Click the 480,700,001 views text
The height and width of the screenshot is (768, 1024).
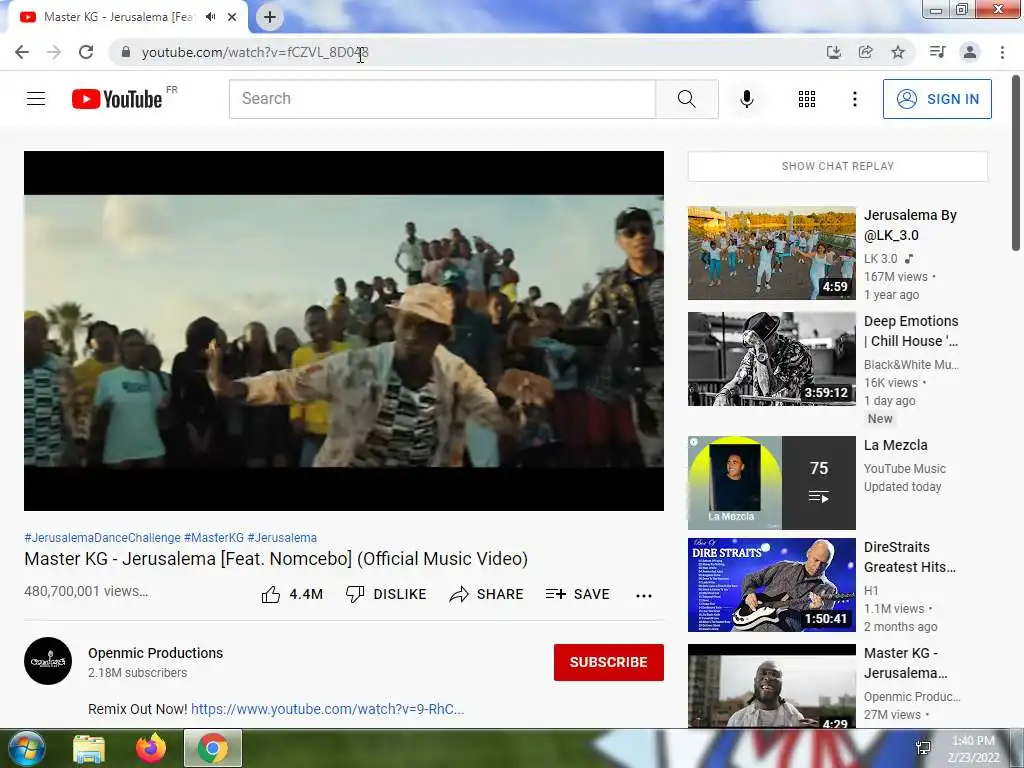(86, 591)
